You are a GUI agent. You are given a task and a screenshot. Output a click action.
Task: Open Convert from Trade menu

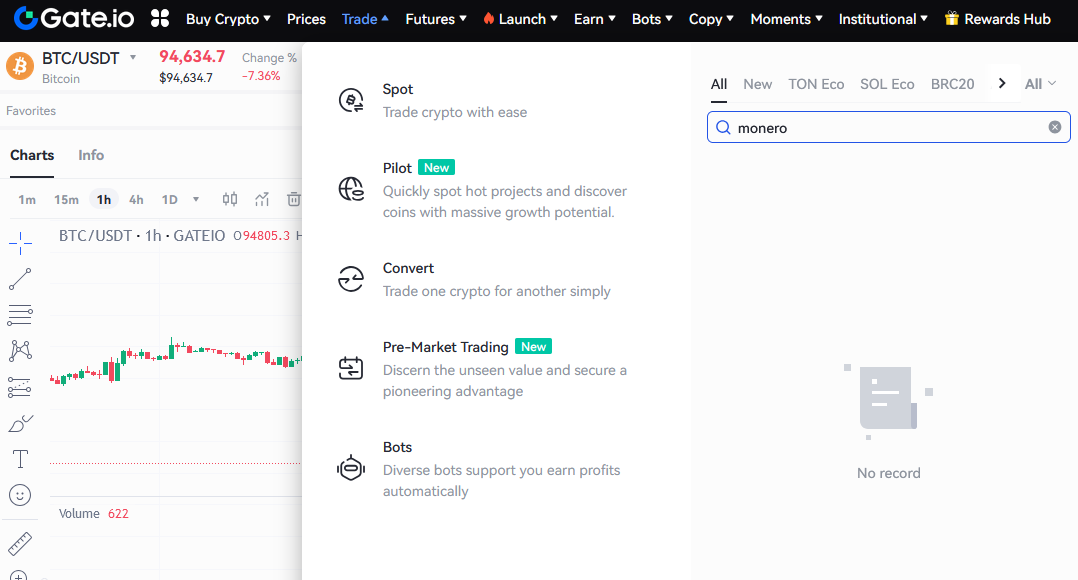pyautogui.click(x=408, y=268)
